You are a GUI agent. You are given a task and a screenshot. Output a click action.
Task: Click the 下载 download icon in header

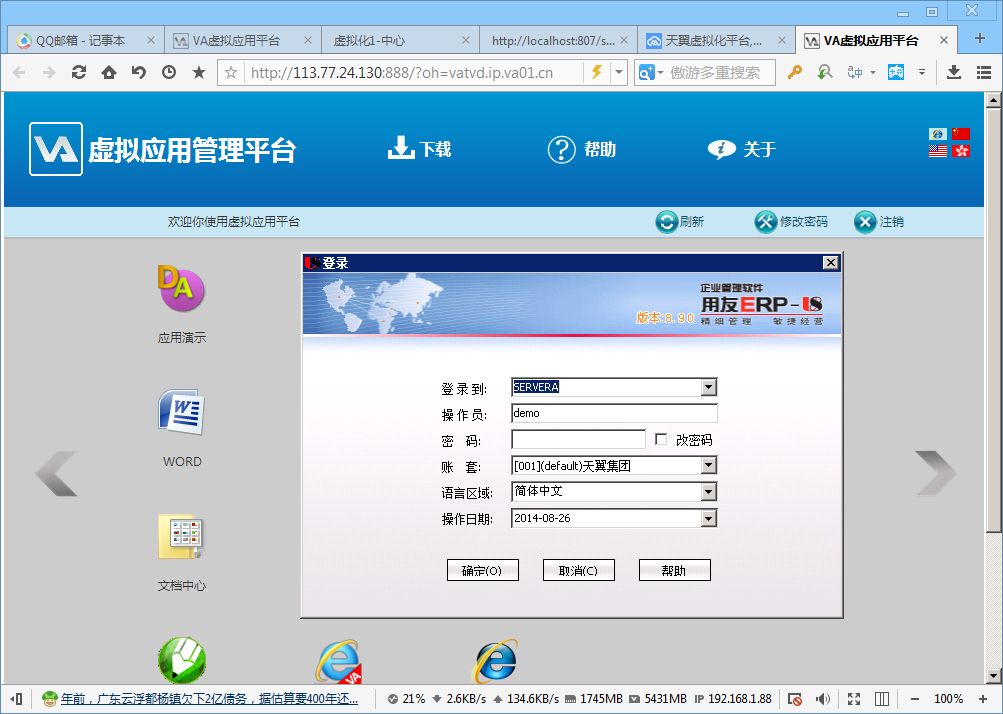[x=401, y=149]
